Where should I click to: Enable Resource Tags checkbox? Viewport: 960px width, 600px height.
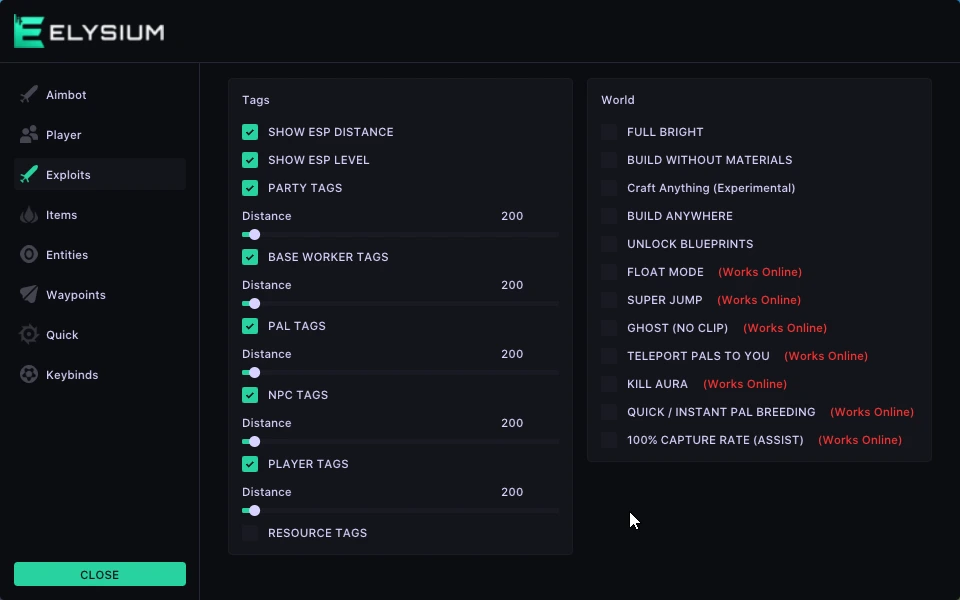tap(250, 533)
